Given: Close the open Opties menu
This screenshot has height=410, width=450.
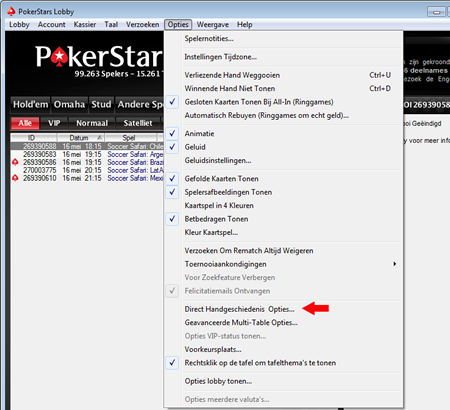Looking at the screenshot, I should pyautogui.click(x=178, y=25).
